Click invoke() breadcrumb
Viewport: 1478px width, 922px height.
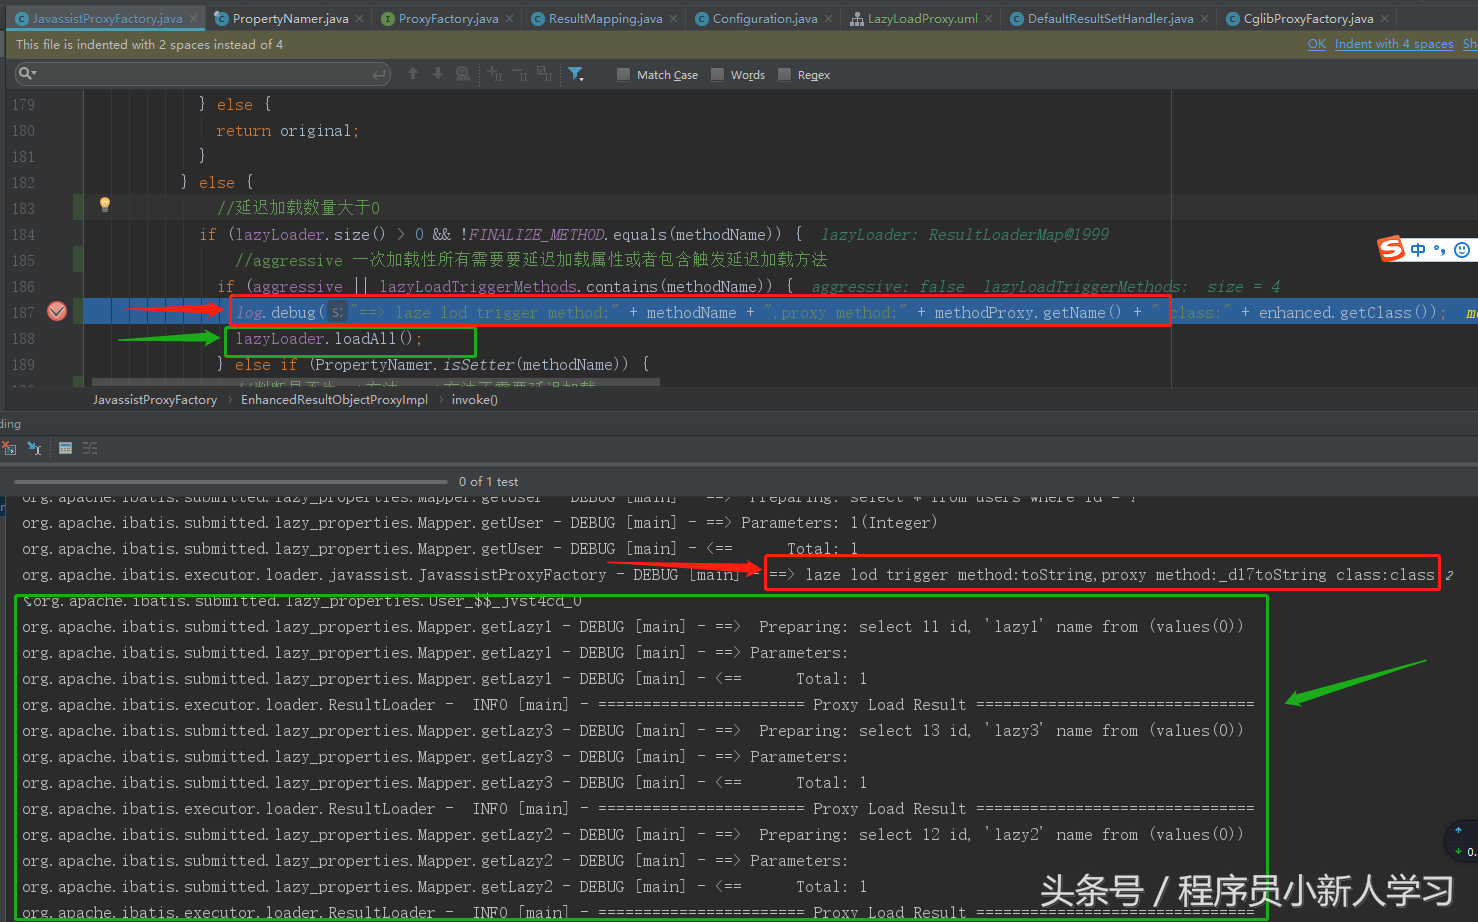(474, 400)
